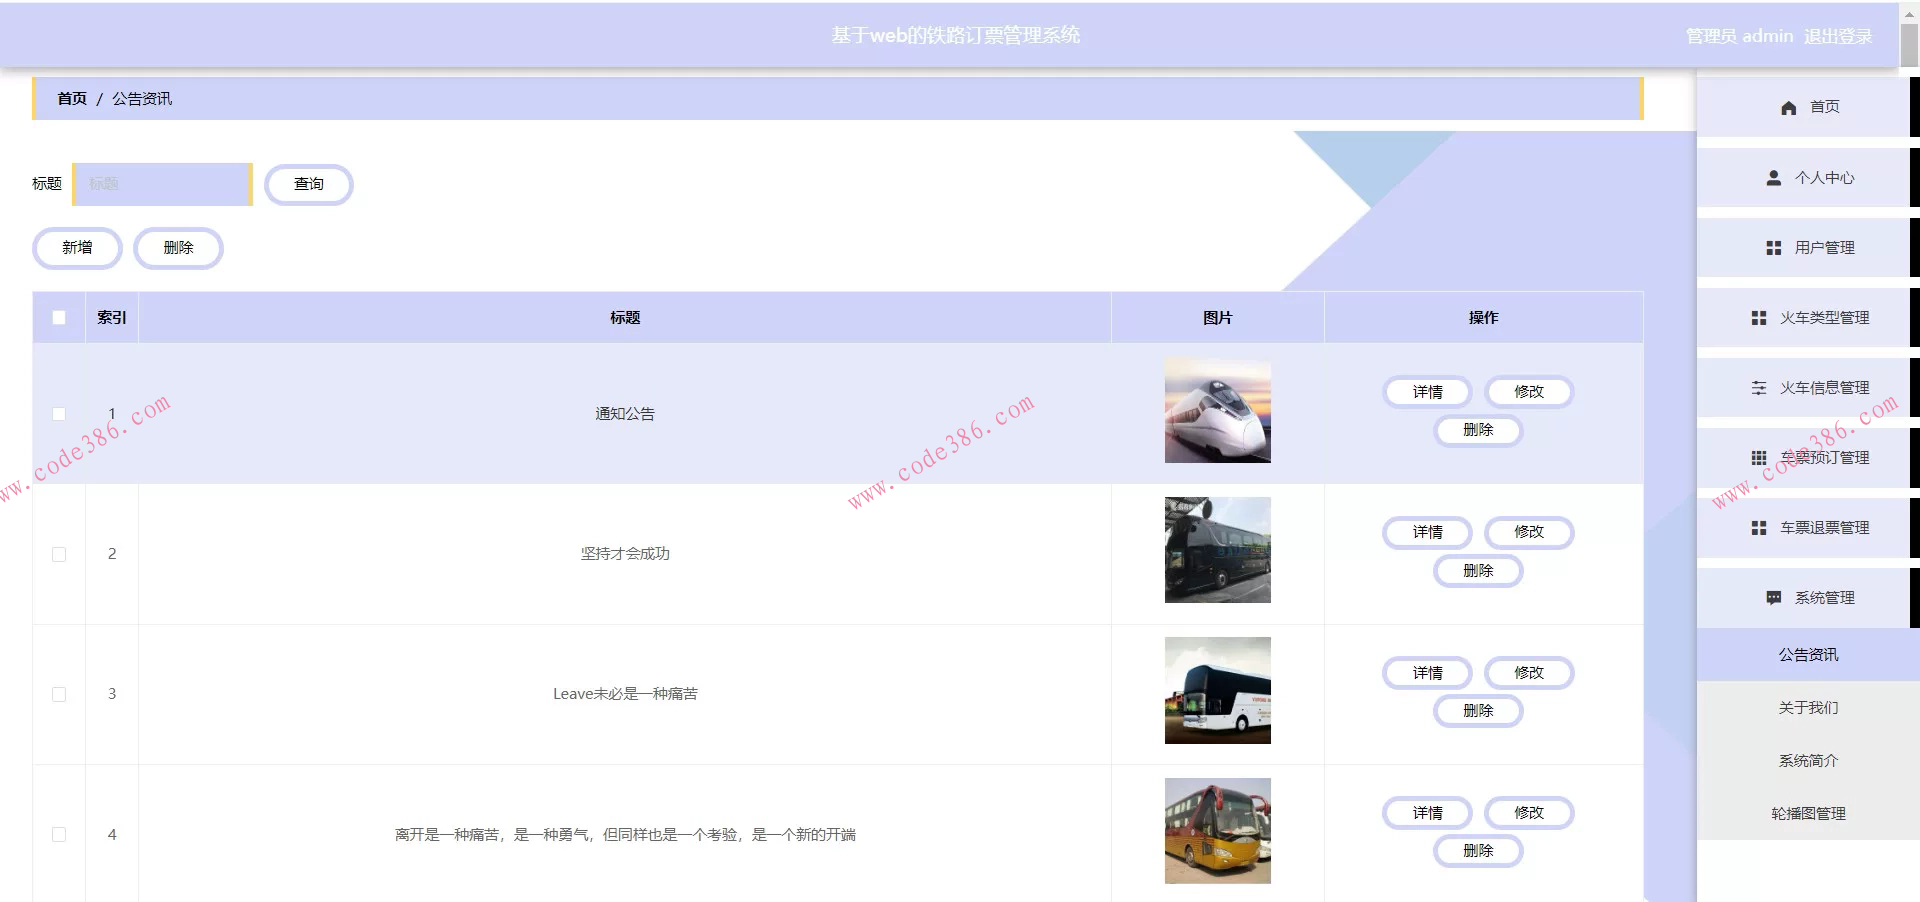Click the person icon beside 个人中心
The width and height of the screenshot is (1920, 902).
point(1773,178)
